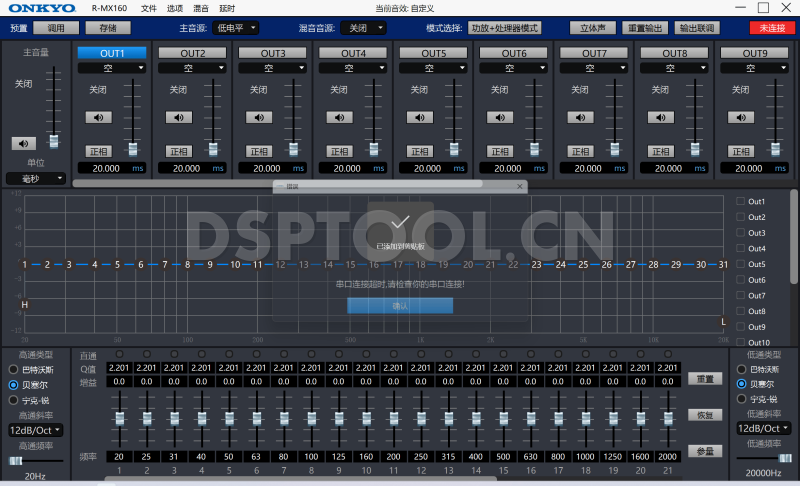The width and height of the screenshot is (800, 486).
Task: Click the H high-pass marker on graph
Action: (24, 304)
